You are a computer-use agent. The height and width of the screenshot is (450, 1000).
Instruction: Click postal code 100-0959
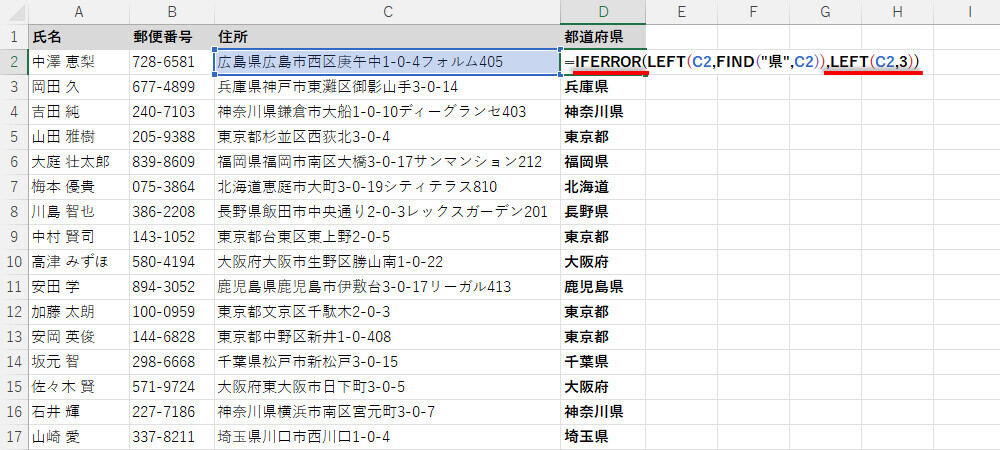(172, 312)
